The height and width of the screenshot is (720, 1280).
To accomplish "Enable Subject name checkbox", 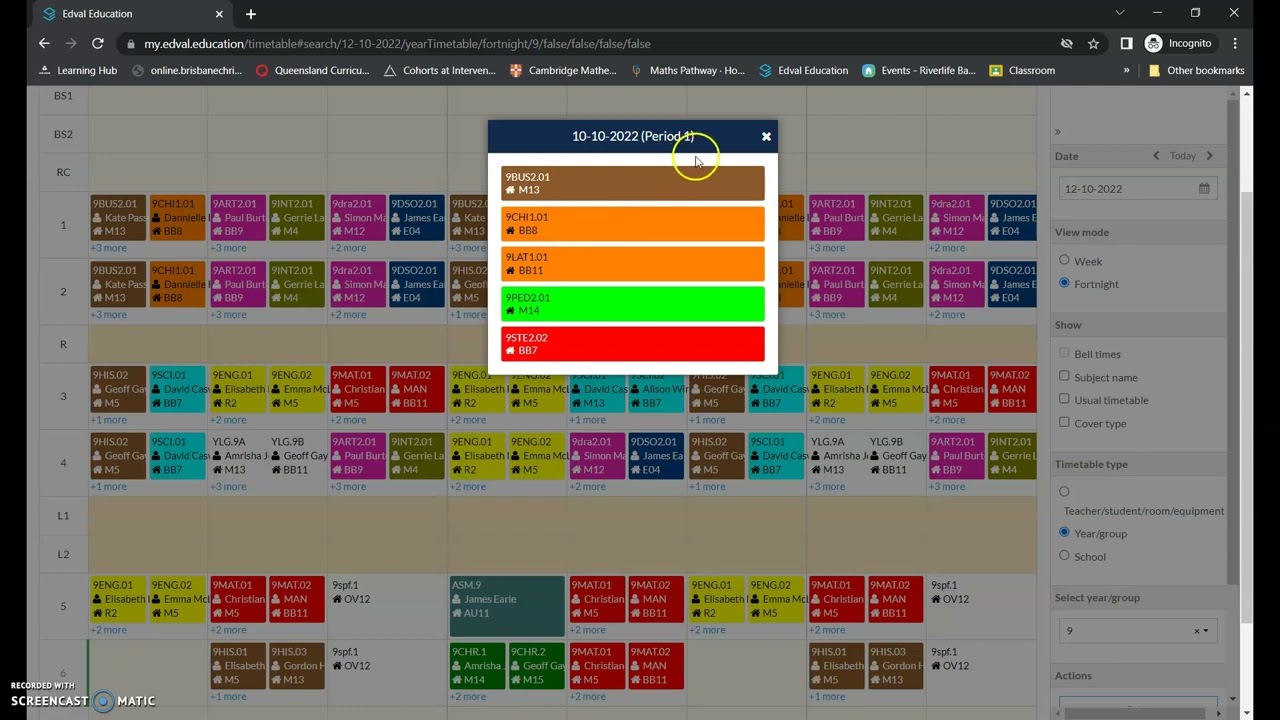I will click(1064, 376).
